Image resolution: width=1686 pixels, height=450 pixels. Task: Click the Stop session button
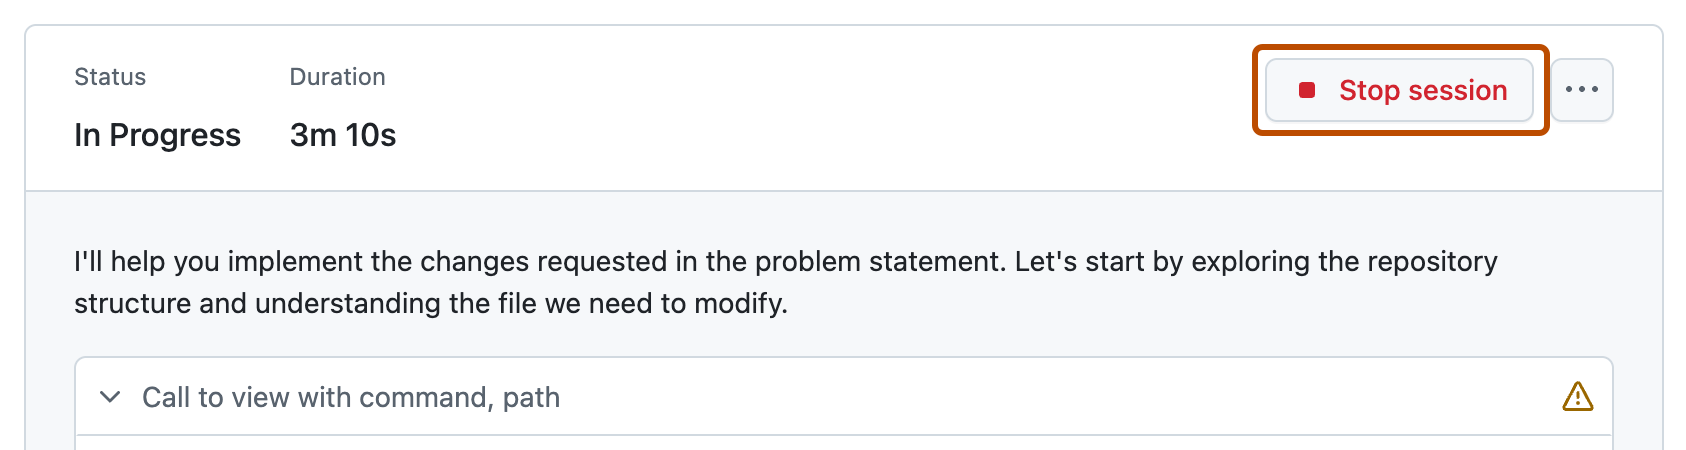tap(1399, 90)
